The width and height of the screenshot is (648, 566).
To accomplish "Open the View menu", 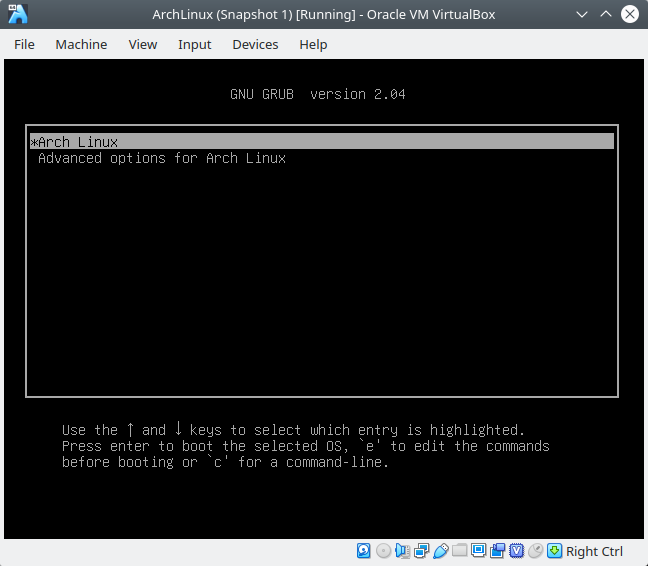I will coord(143,44).
